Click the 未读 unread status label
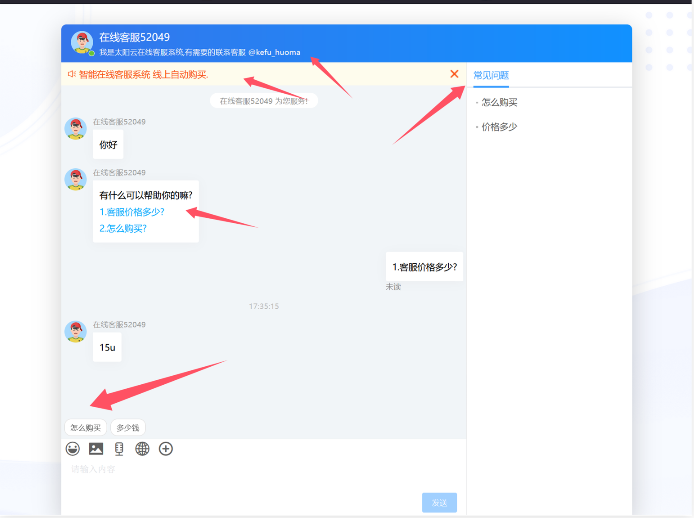The image size is (694, 518). tap(393, 287)
